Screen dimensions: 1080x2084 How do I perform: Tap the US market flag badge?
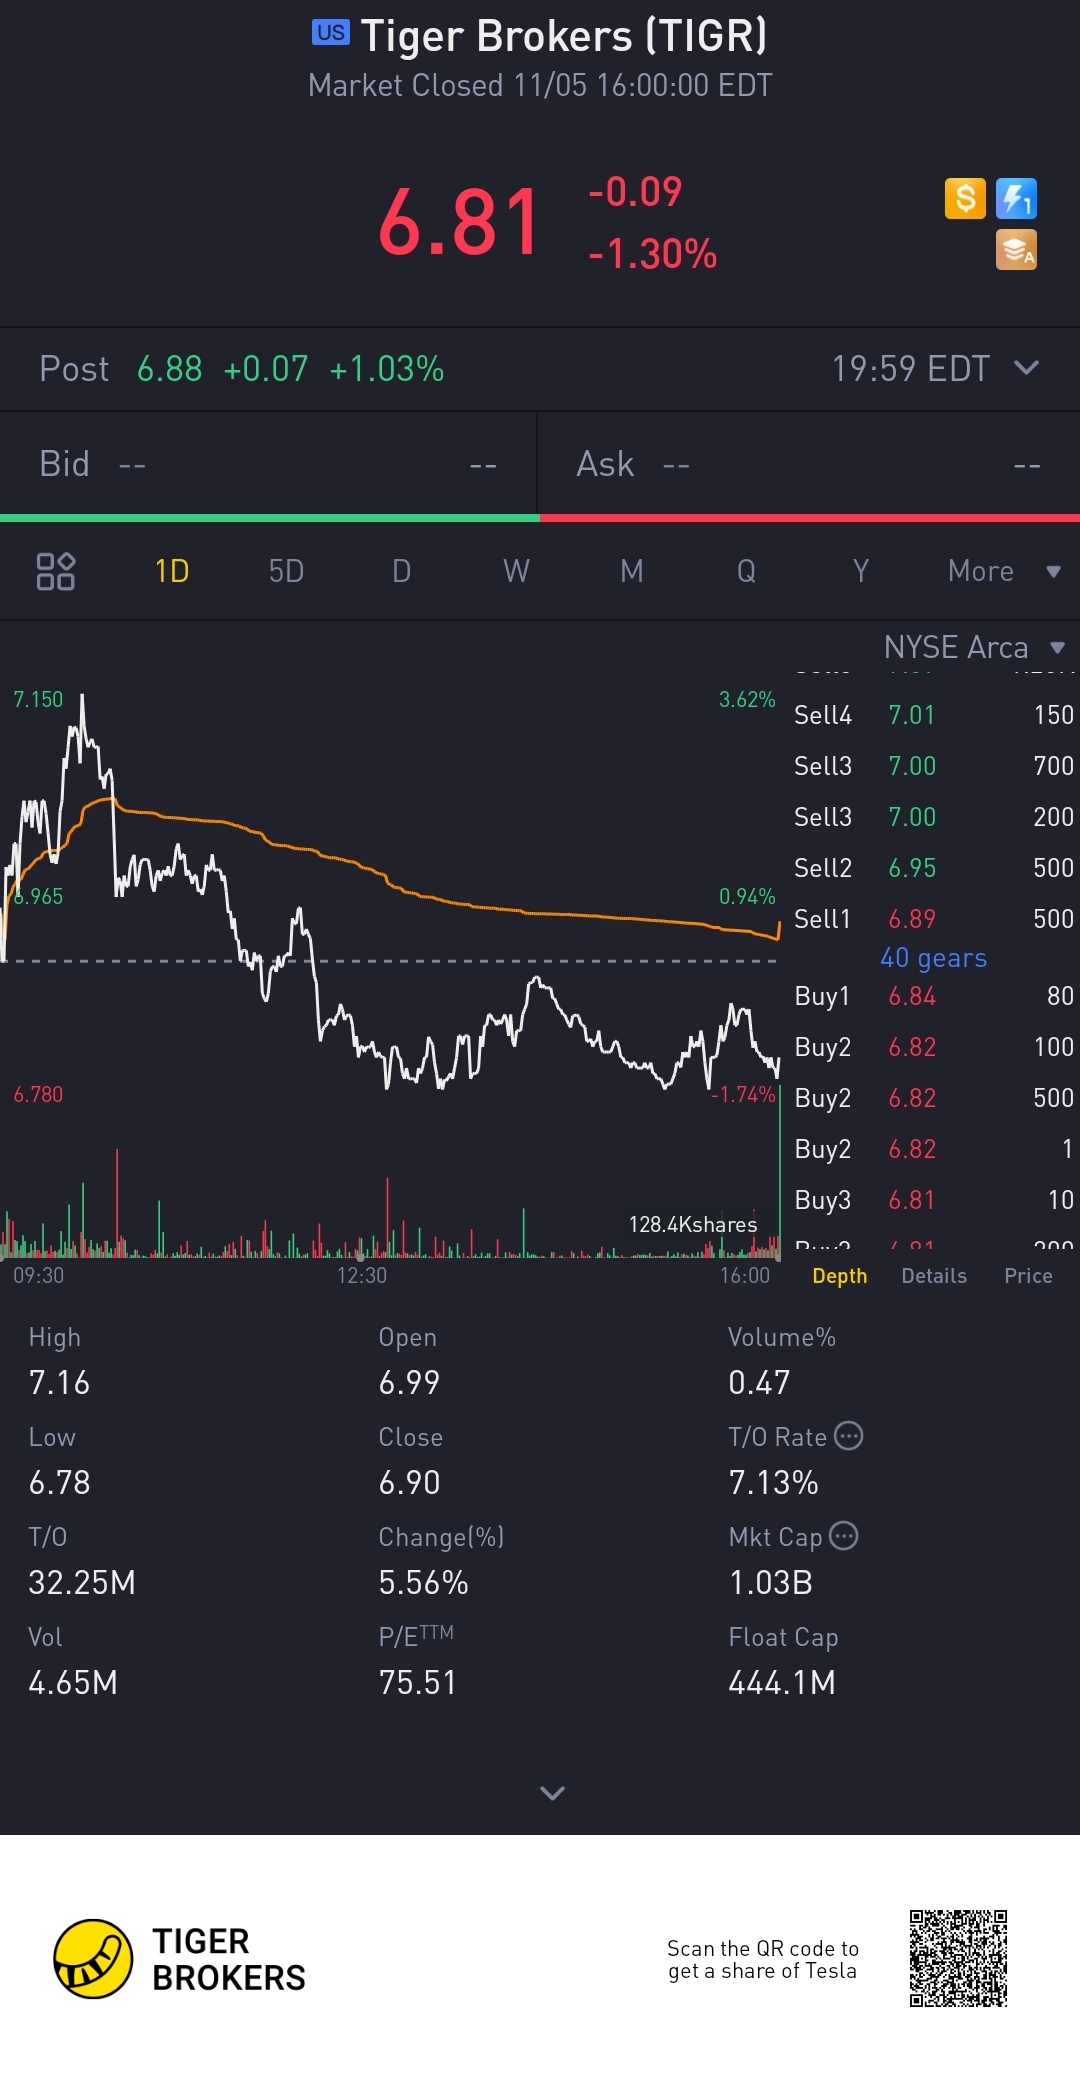[x=331, y=33]
